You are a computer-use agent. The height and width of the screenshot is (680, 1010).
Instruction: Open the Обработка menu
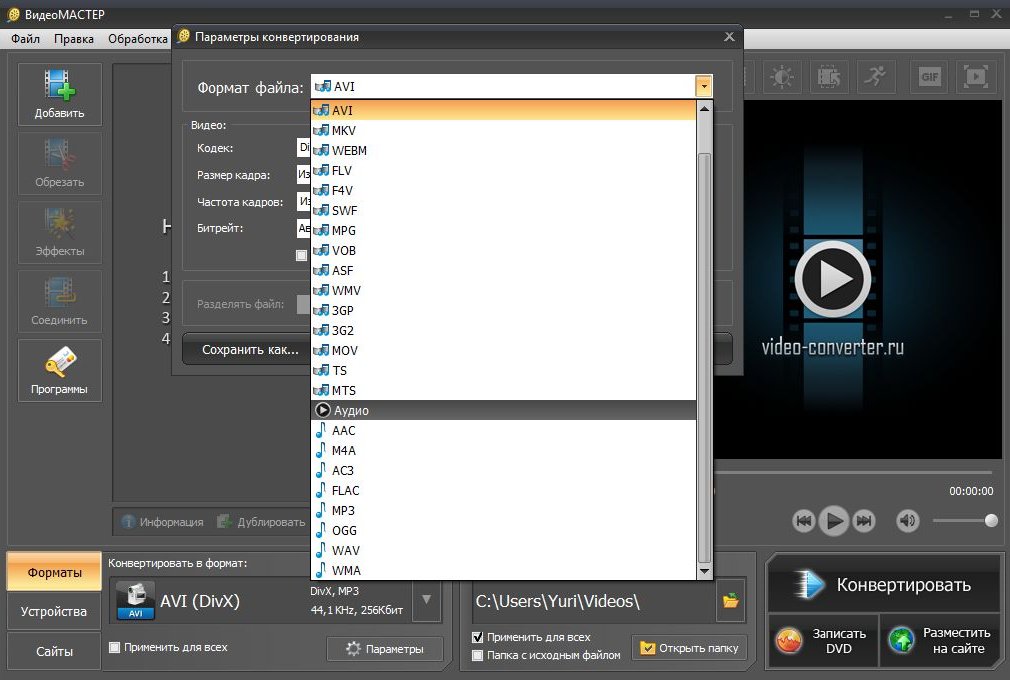(137, 39)
